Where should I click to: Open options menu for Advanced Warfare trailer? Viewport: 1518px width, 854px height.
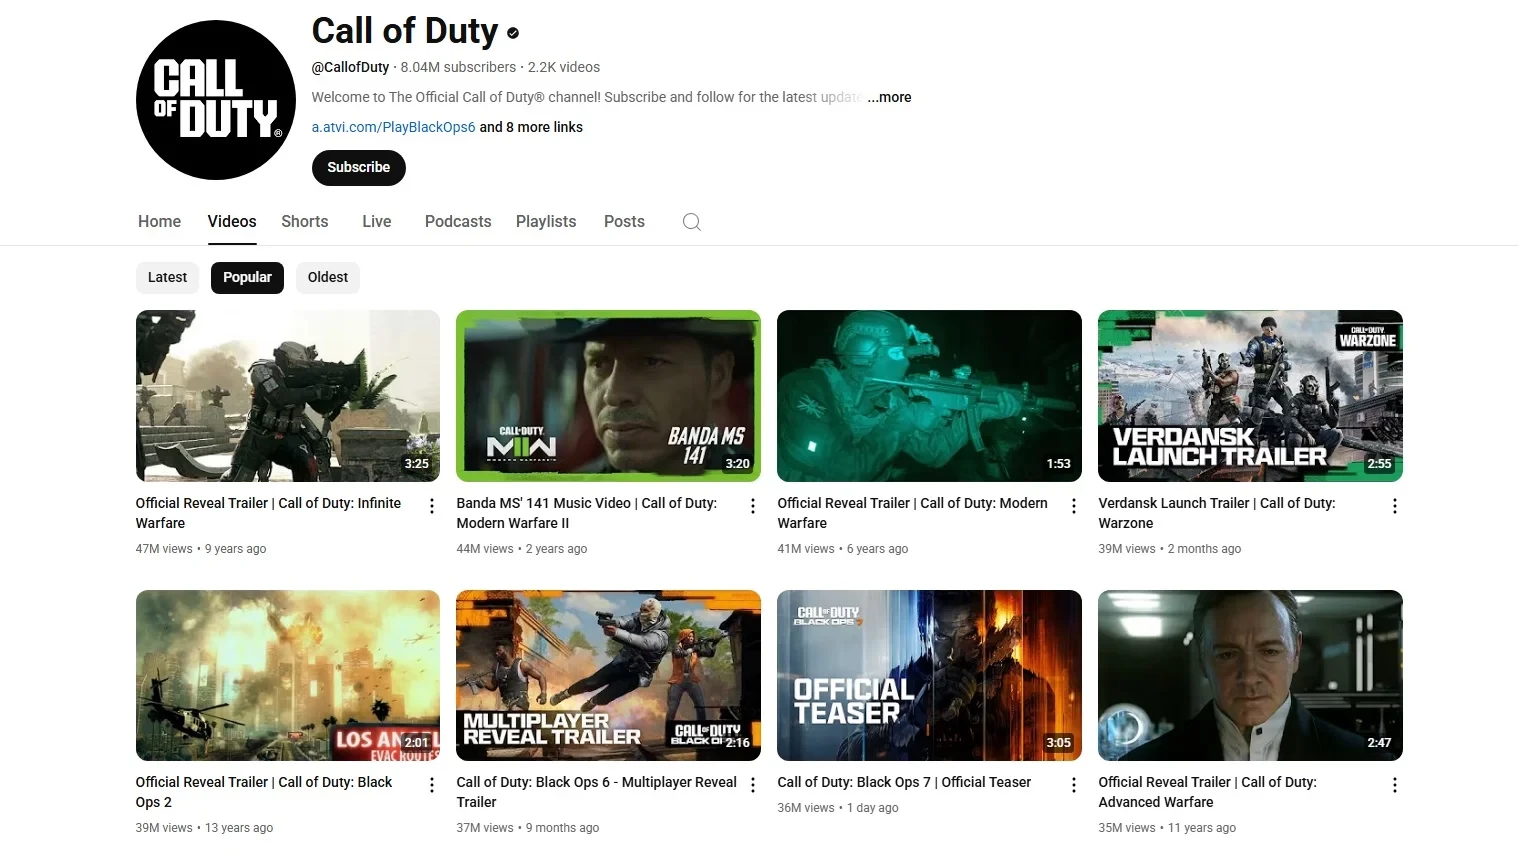pos(1395,785)
